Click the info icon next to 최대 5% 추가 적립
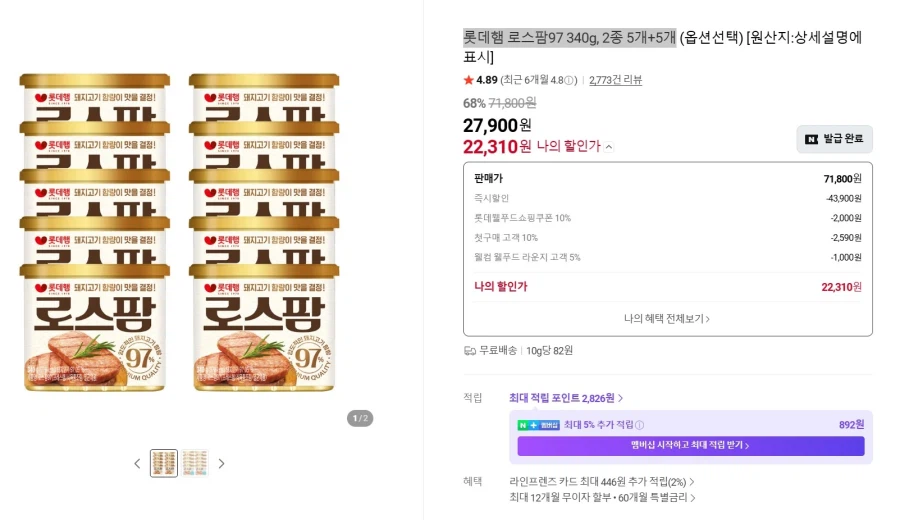Viewport: 900px width, 520px height. pos(640,425)
